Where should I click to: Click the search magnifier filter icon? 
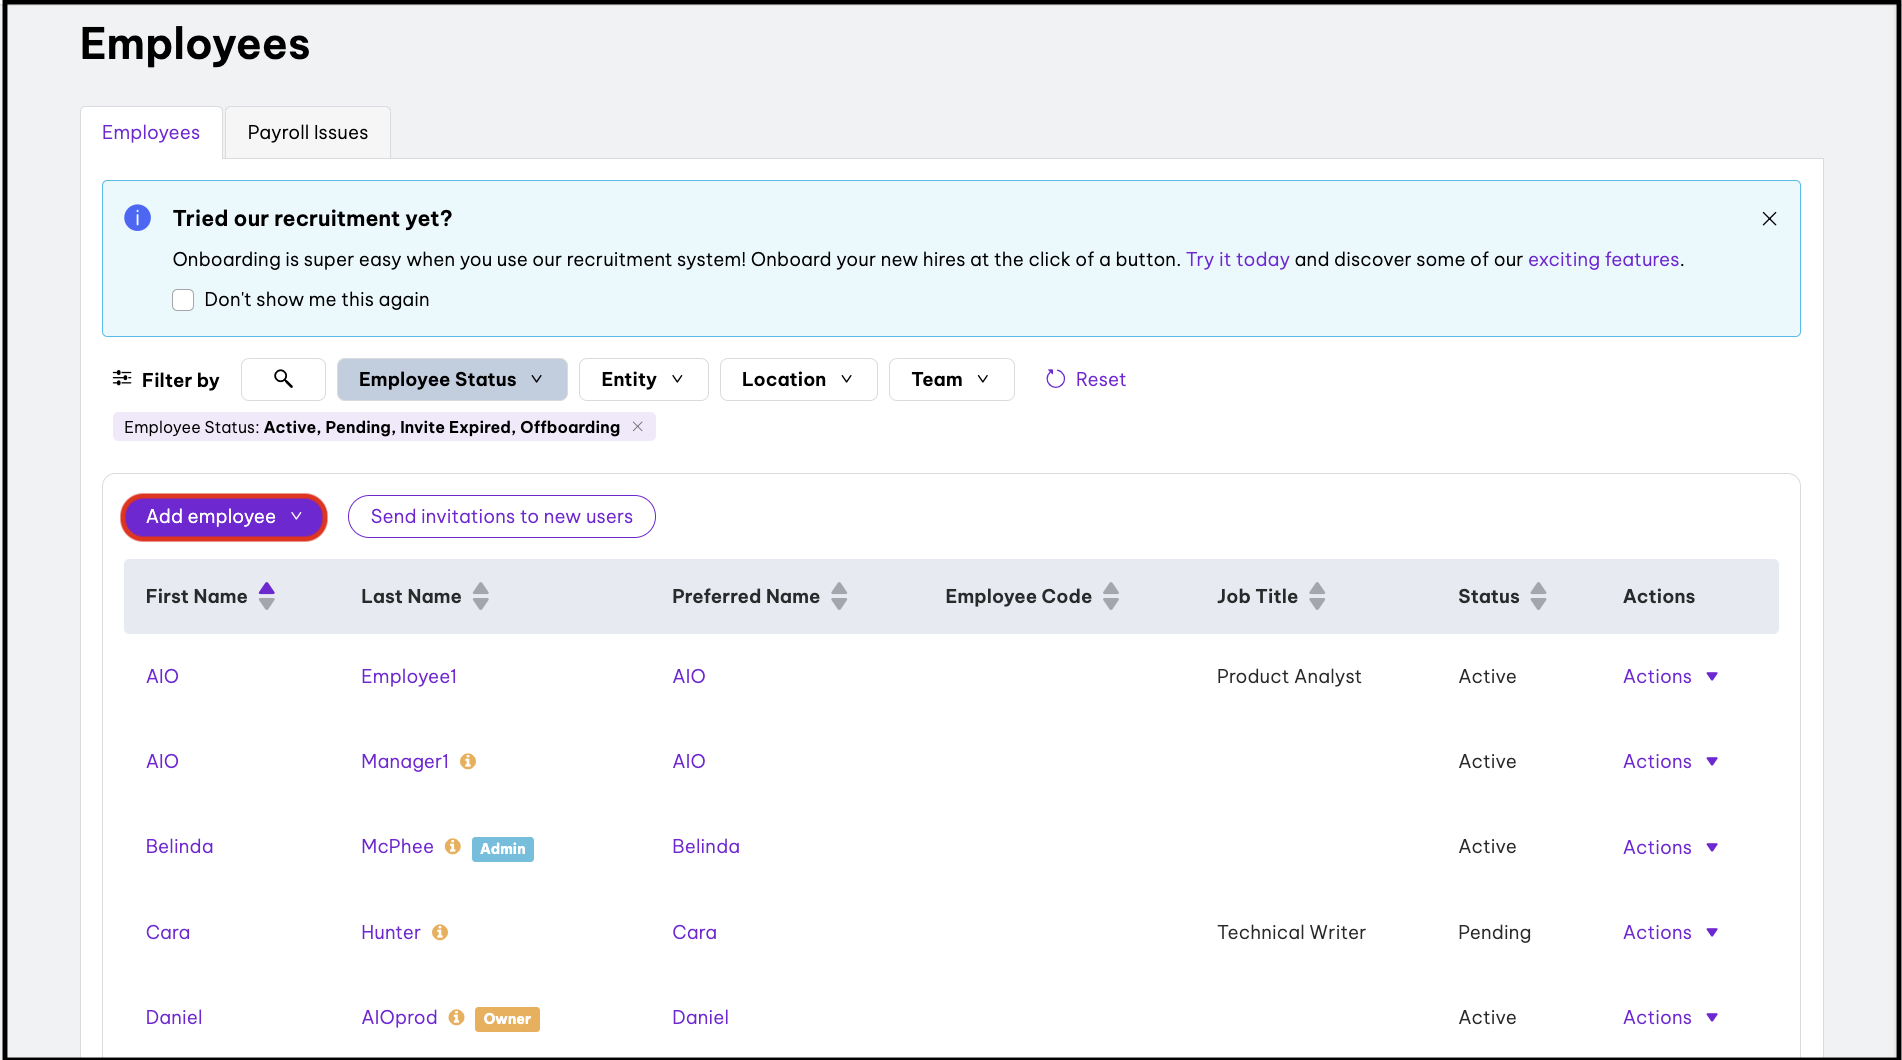coord(283,379)
